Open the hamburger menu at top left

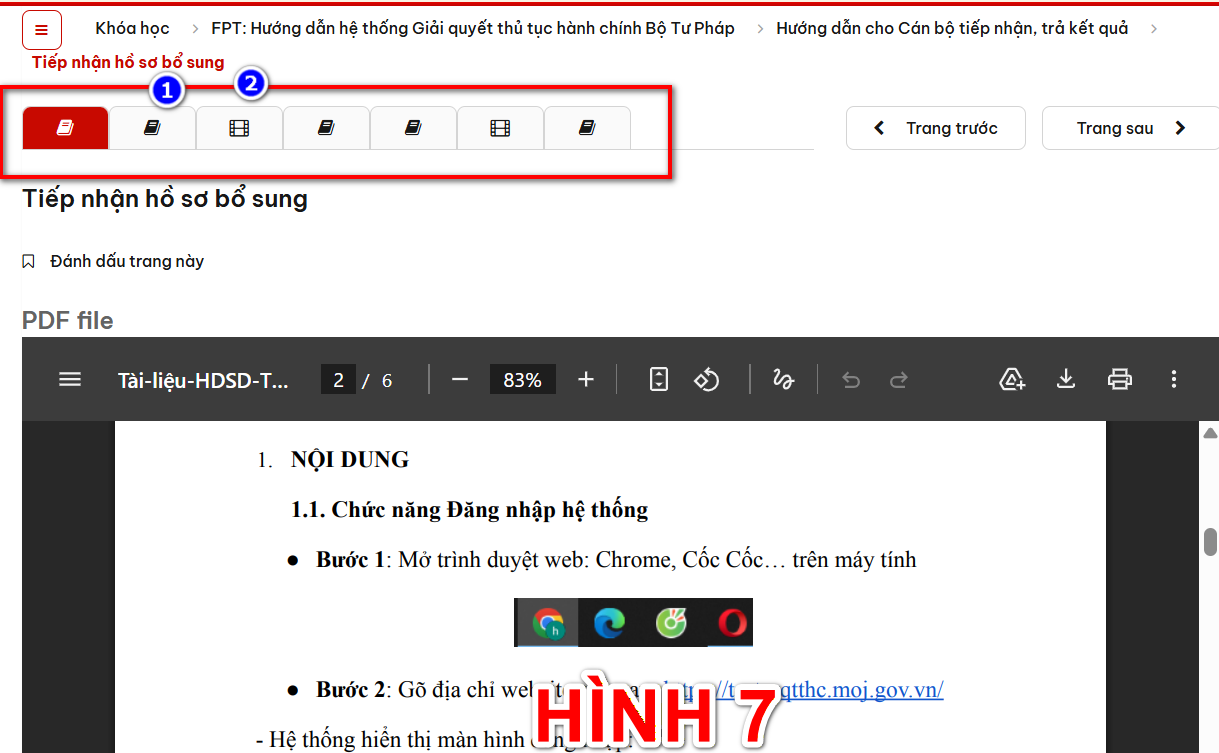coord(41,30)
